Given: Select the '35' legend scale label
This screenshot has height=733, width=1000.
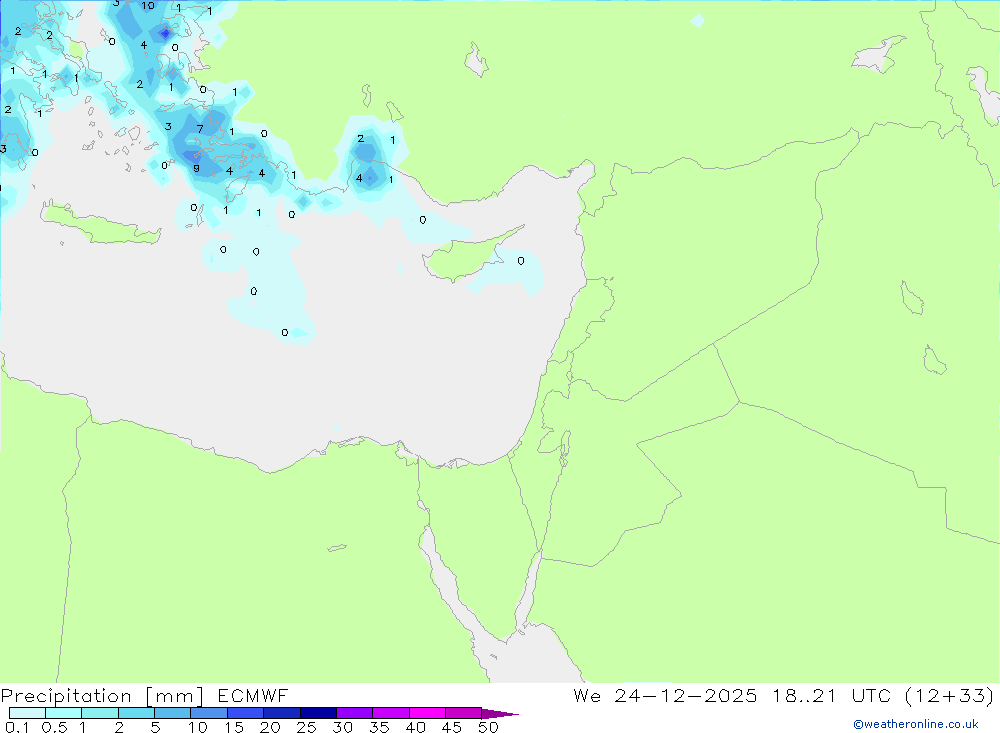Looking at the screenshot, I should pyautogui.click(x=379, y=727).
